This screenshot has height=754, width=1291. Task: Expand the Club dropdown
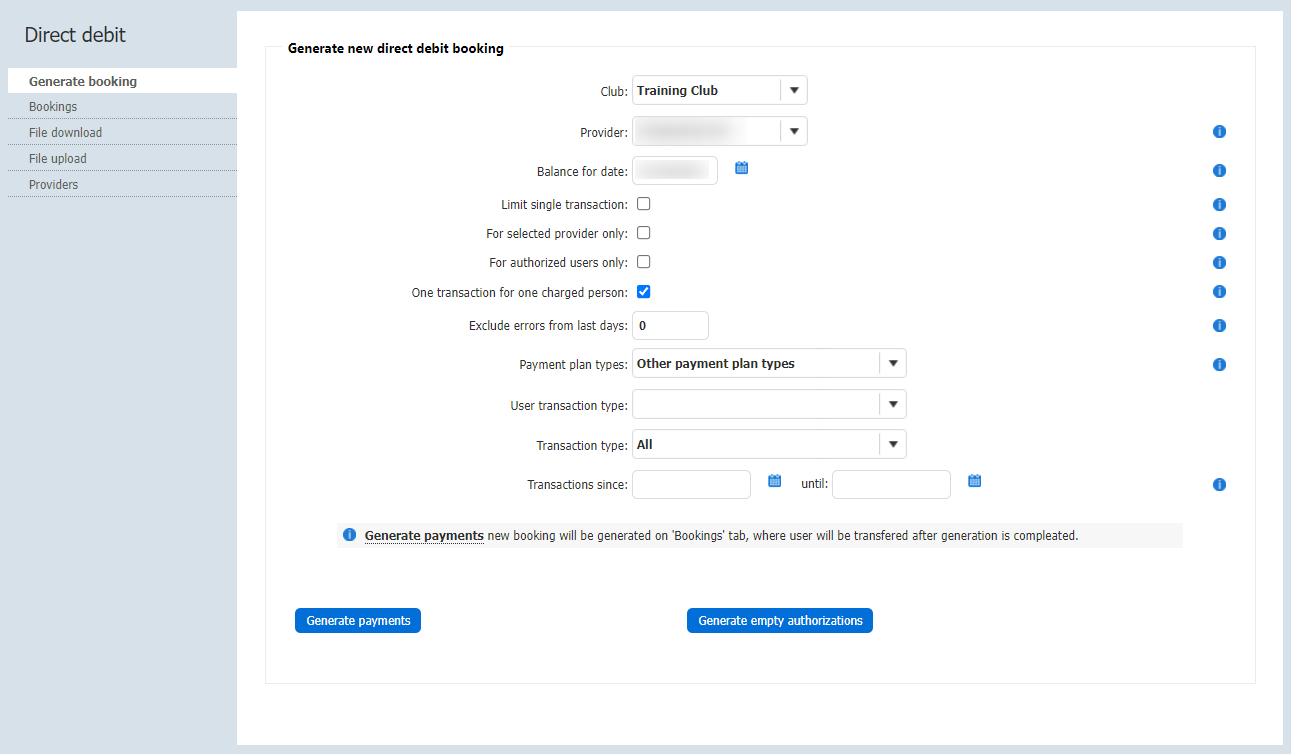pyautogui.click(x=793, y=90)
